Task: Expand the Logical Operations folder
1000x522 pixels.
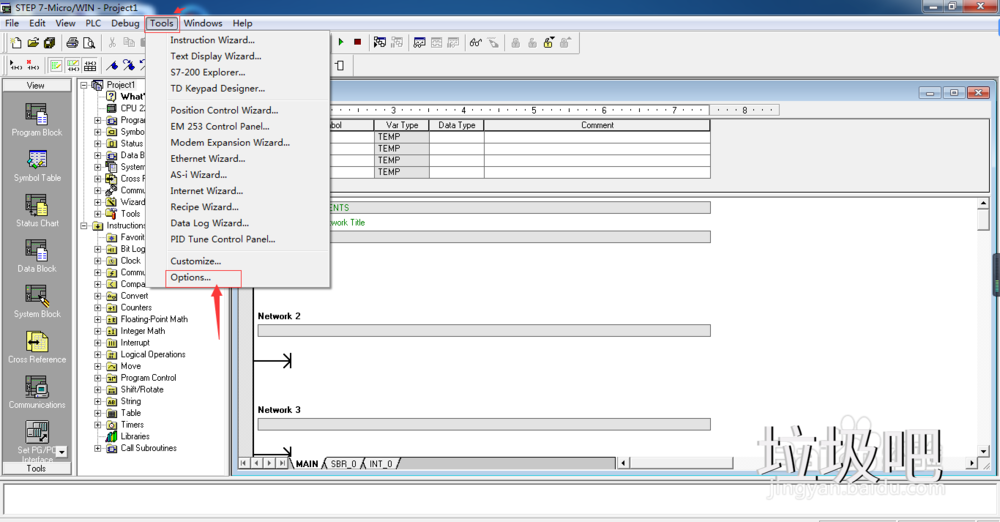Action: (98, 355)
